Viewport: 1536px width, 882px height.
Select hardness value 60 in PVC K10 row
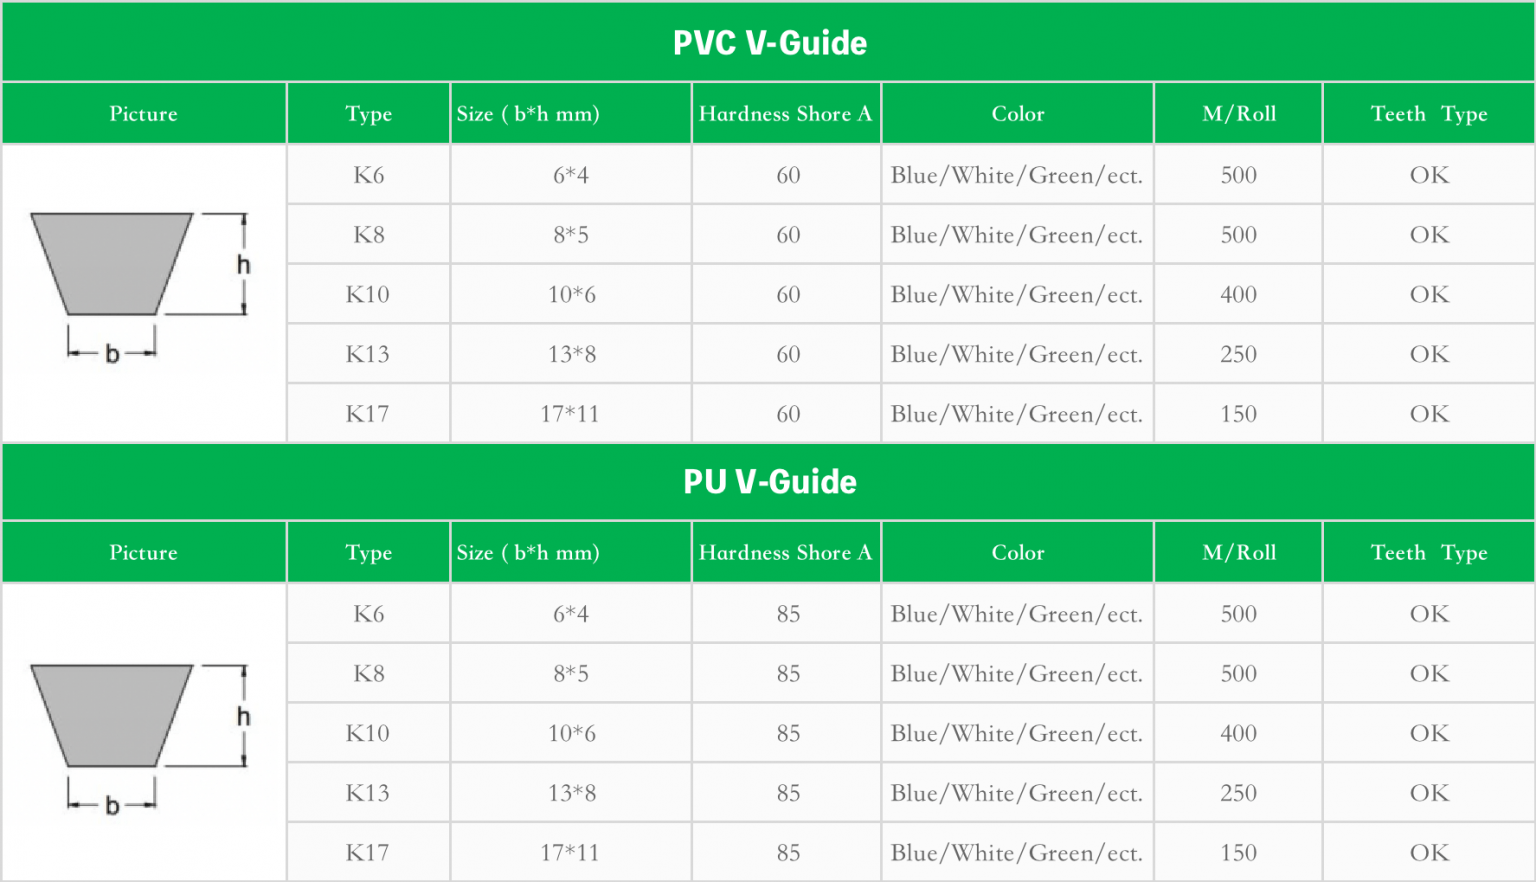pyautogui.click(x=786, y=295)
